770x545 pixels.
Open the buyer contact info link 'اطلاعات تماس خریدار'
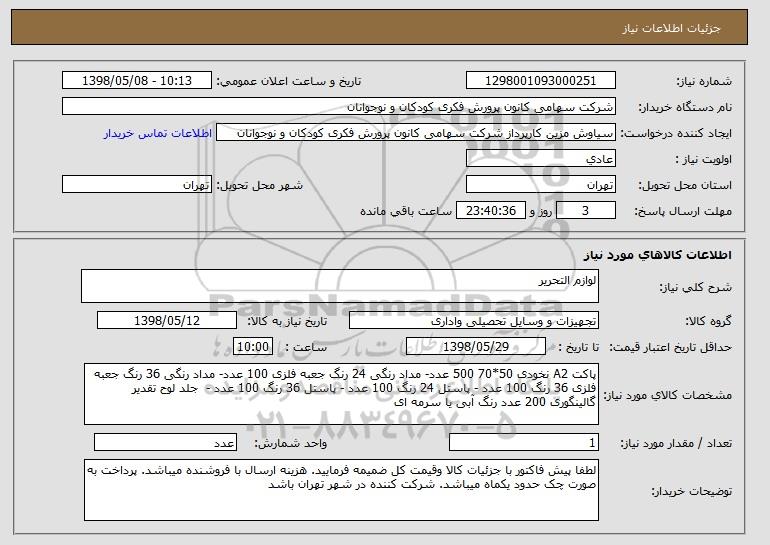pyautogui.click(x=158, y=133)
